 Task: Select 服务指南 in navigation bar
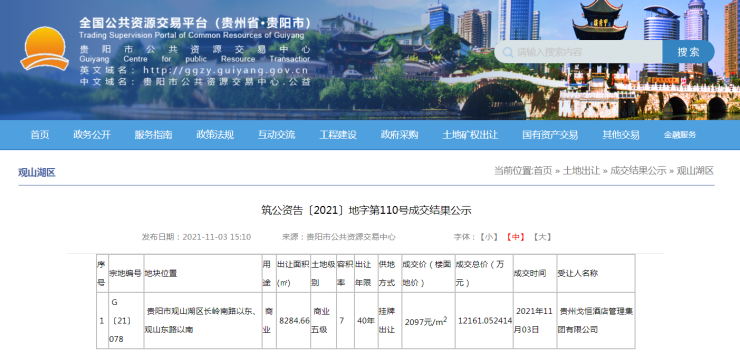tap(153, 135)
